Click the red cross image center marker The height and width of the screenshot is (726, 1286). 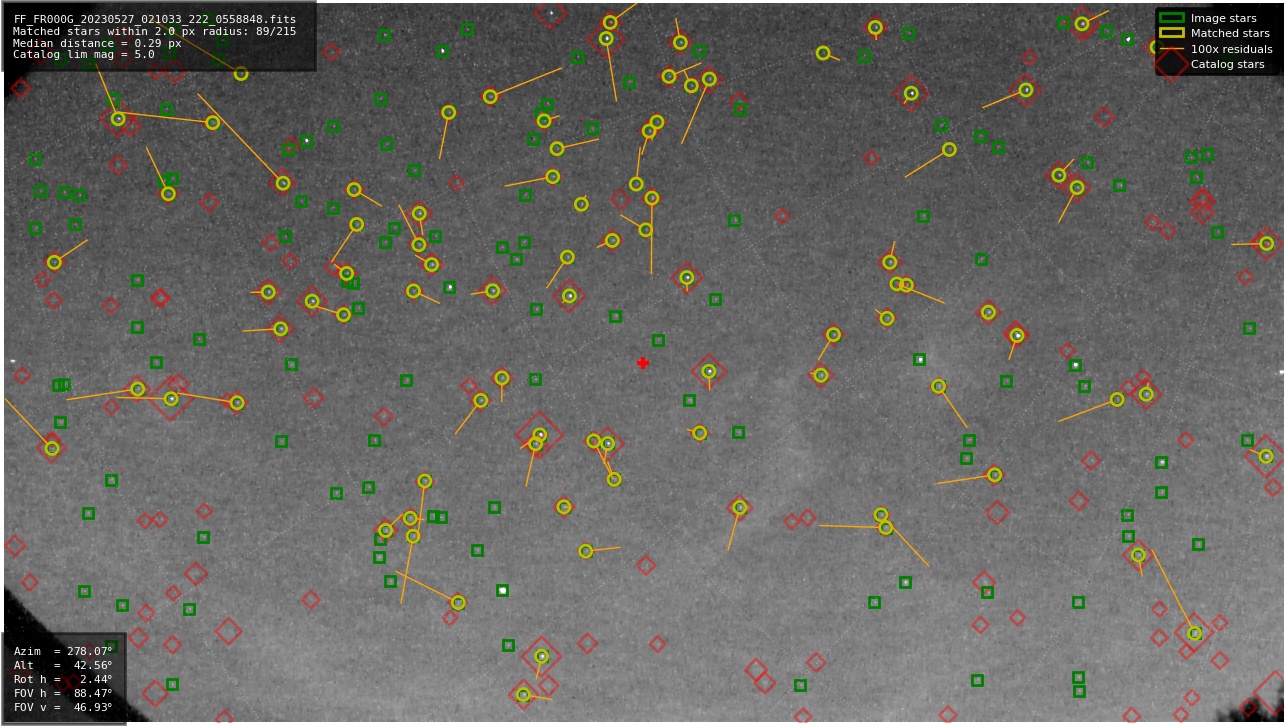tap(643, 363)
